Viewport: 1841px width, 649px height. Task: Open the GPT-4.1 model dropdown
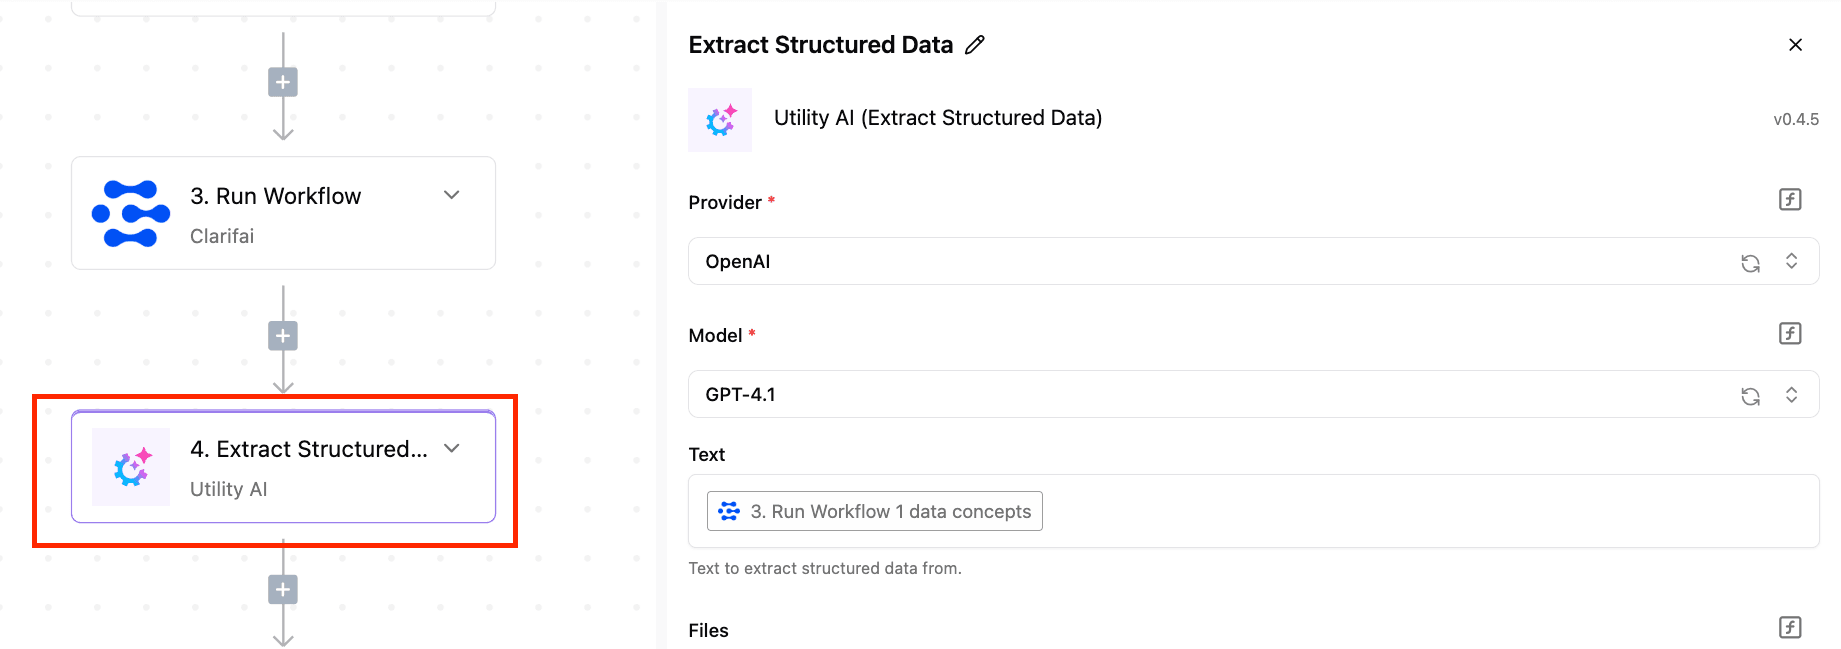click(1253, 394)
